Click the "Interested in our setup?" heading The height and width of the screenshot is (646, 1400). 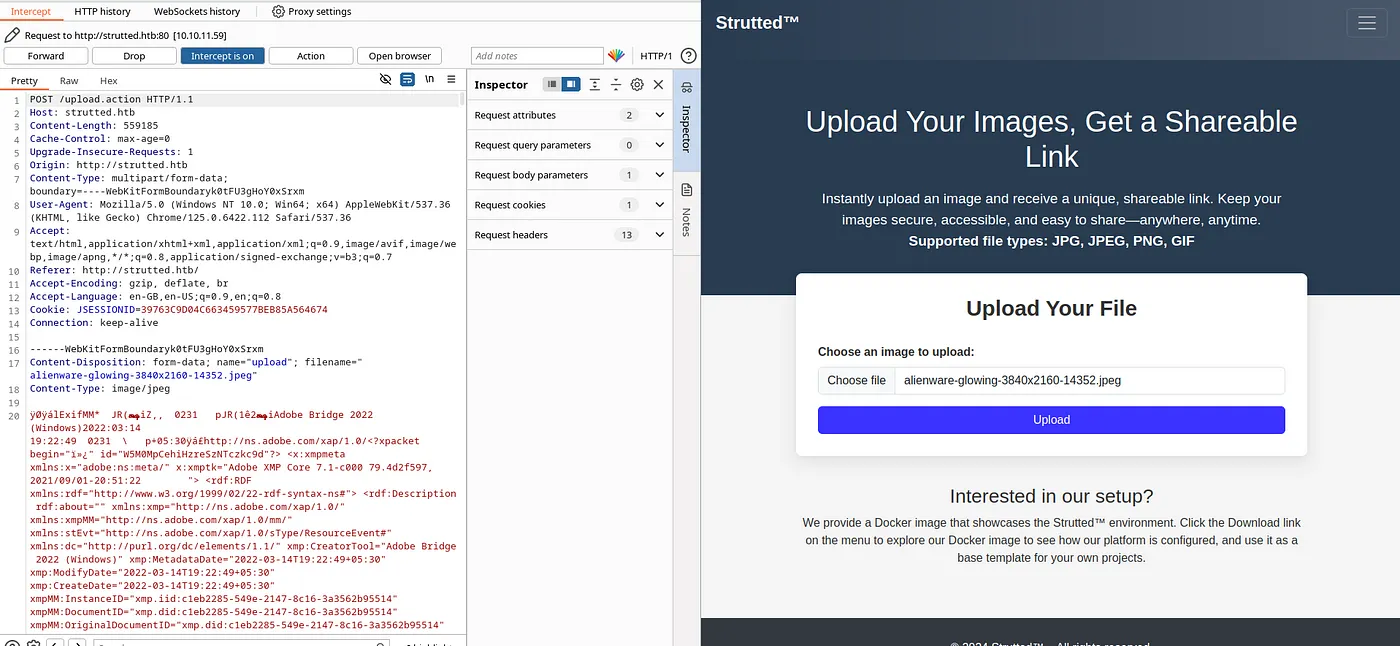1051,496
